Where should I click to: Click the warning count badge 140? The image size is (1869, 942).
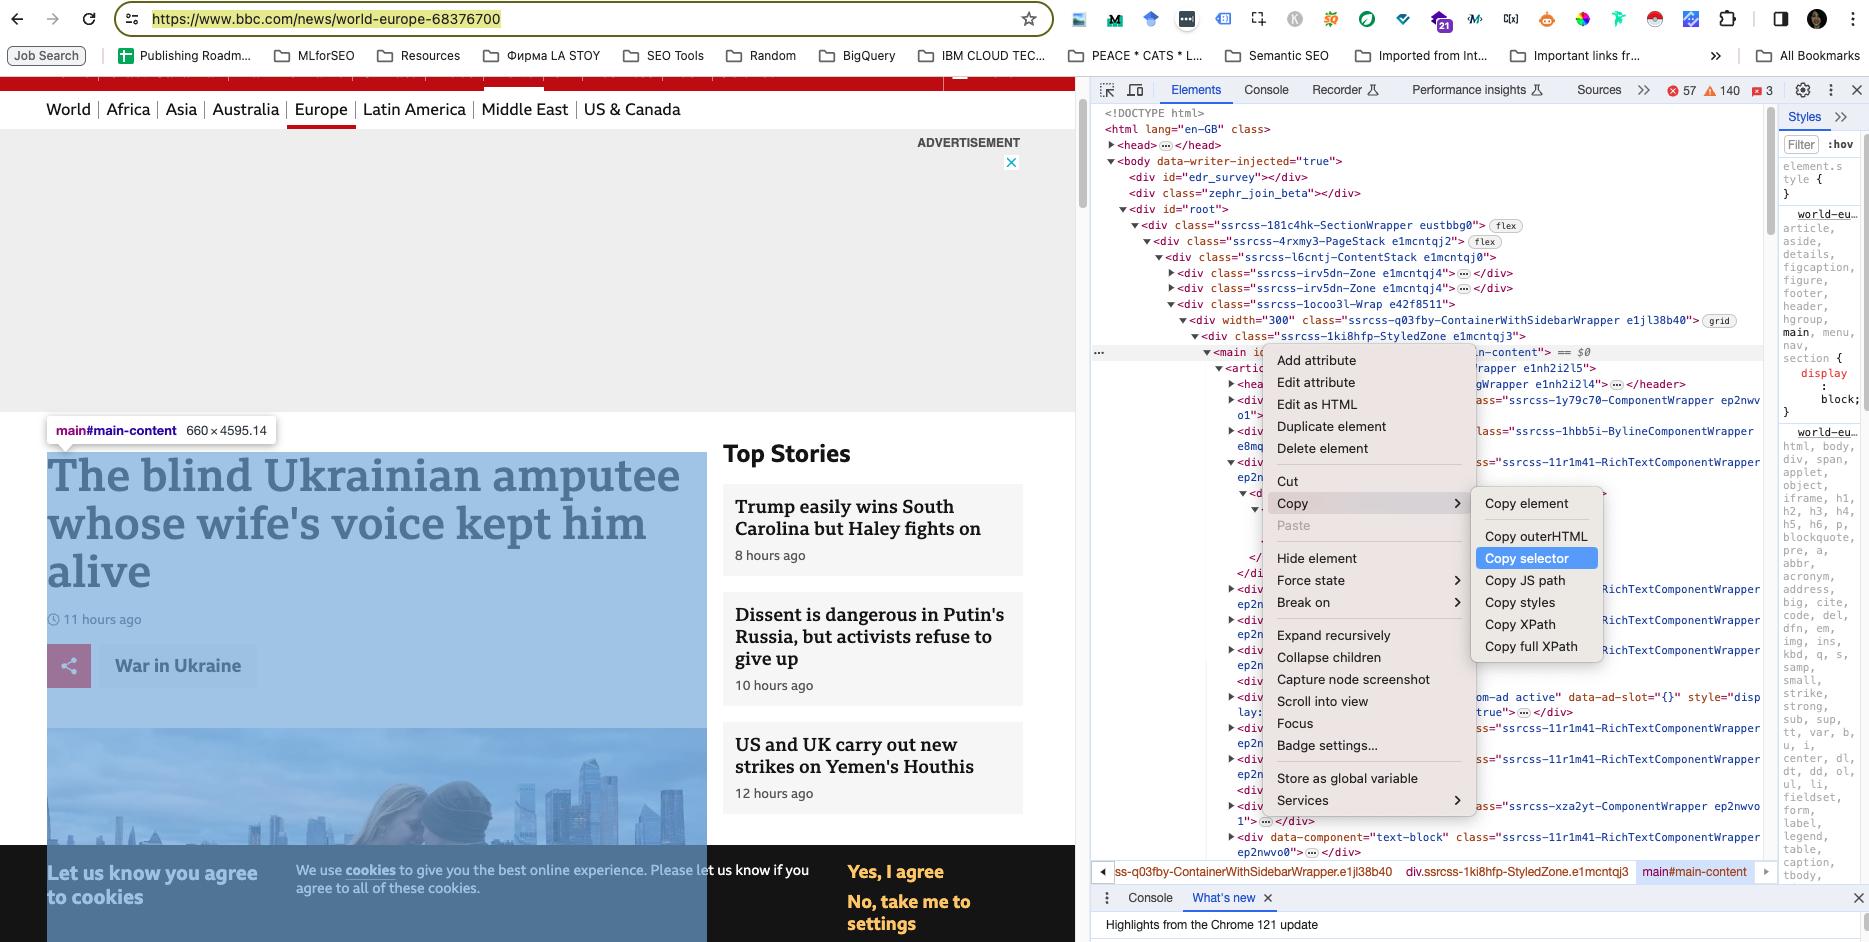[1722, 91]
